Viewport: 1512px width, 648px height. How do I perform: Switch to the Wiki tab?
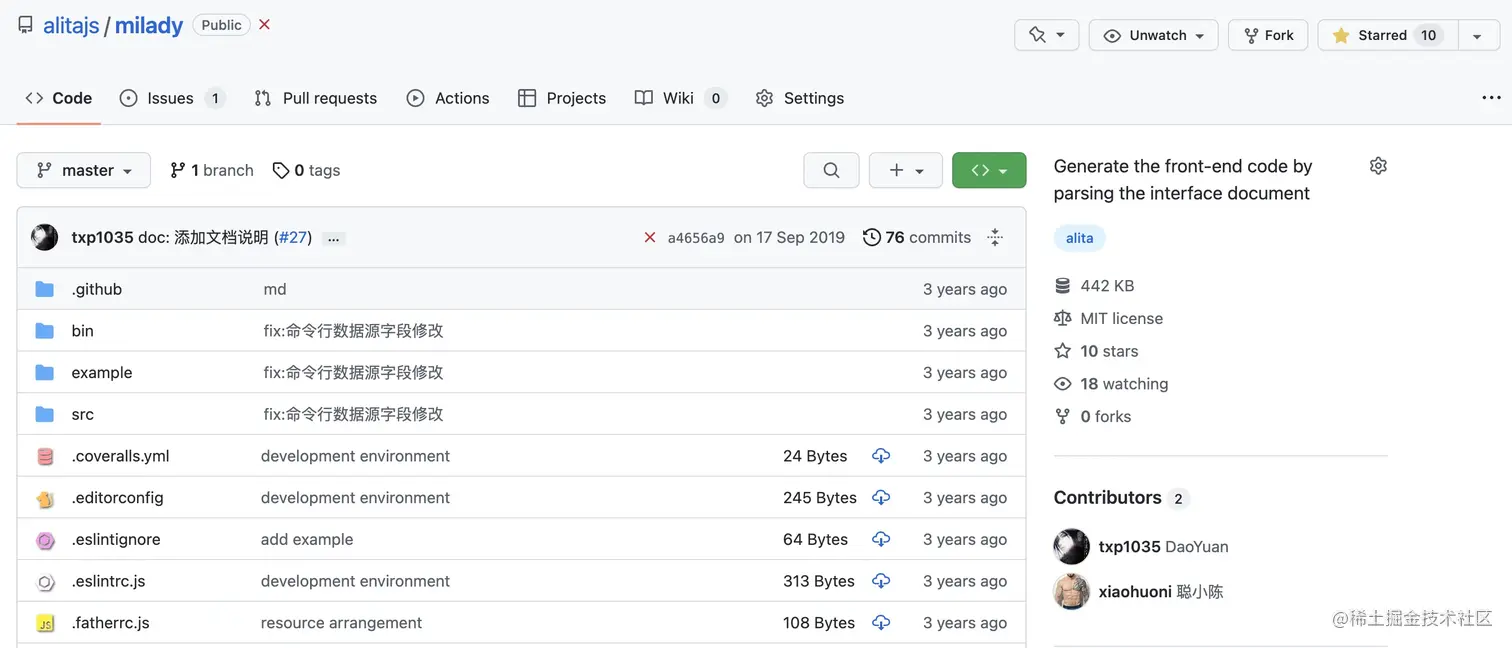(680, 98)
